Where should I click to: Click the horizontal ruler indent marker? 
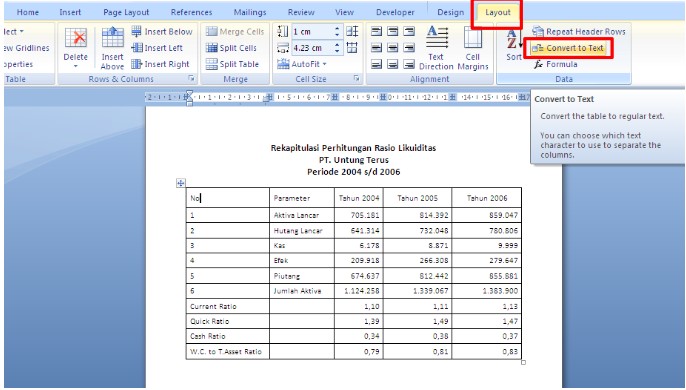tap(189, 98)
